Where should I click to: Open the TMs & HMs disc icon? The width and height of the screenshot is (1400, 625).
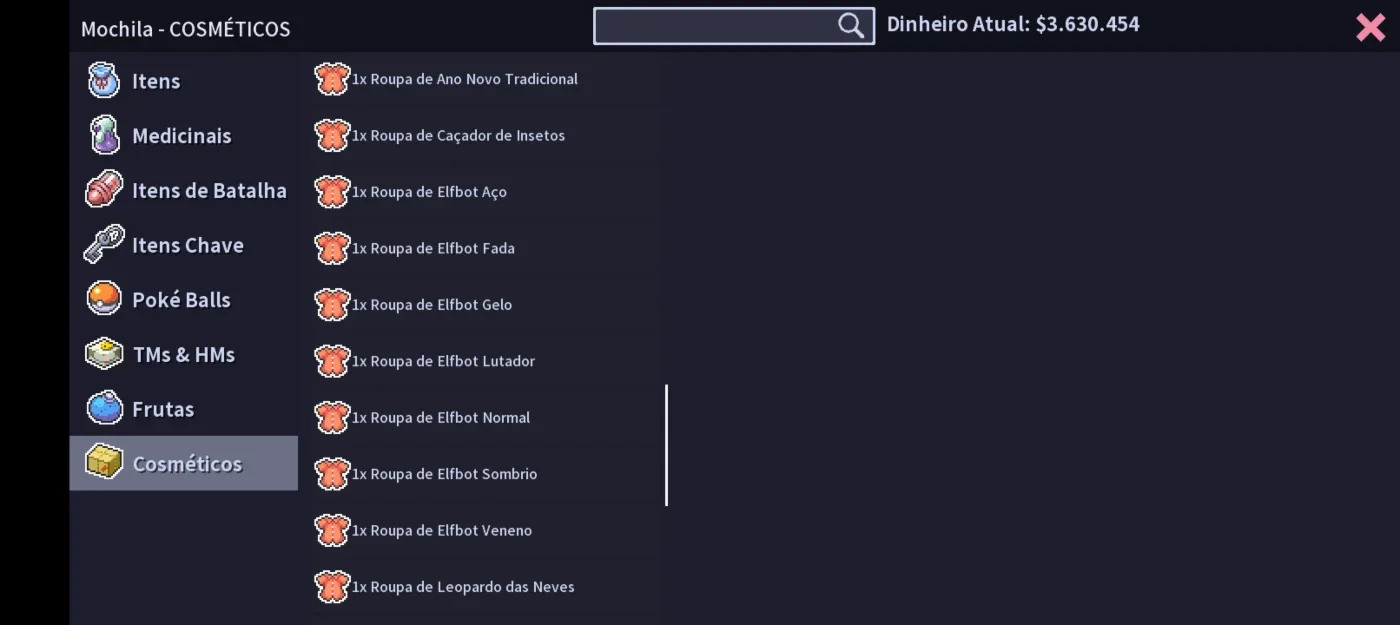(104, 354)
